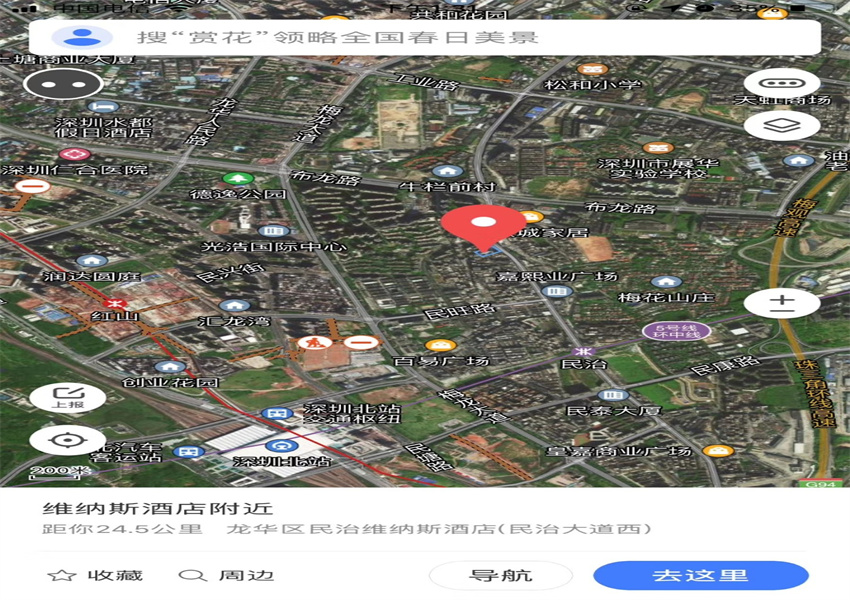This screenshot has height=600, width=850.
Task: Tap the 5号线环中线 metro line label
Action: coord(676,331)
